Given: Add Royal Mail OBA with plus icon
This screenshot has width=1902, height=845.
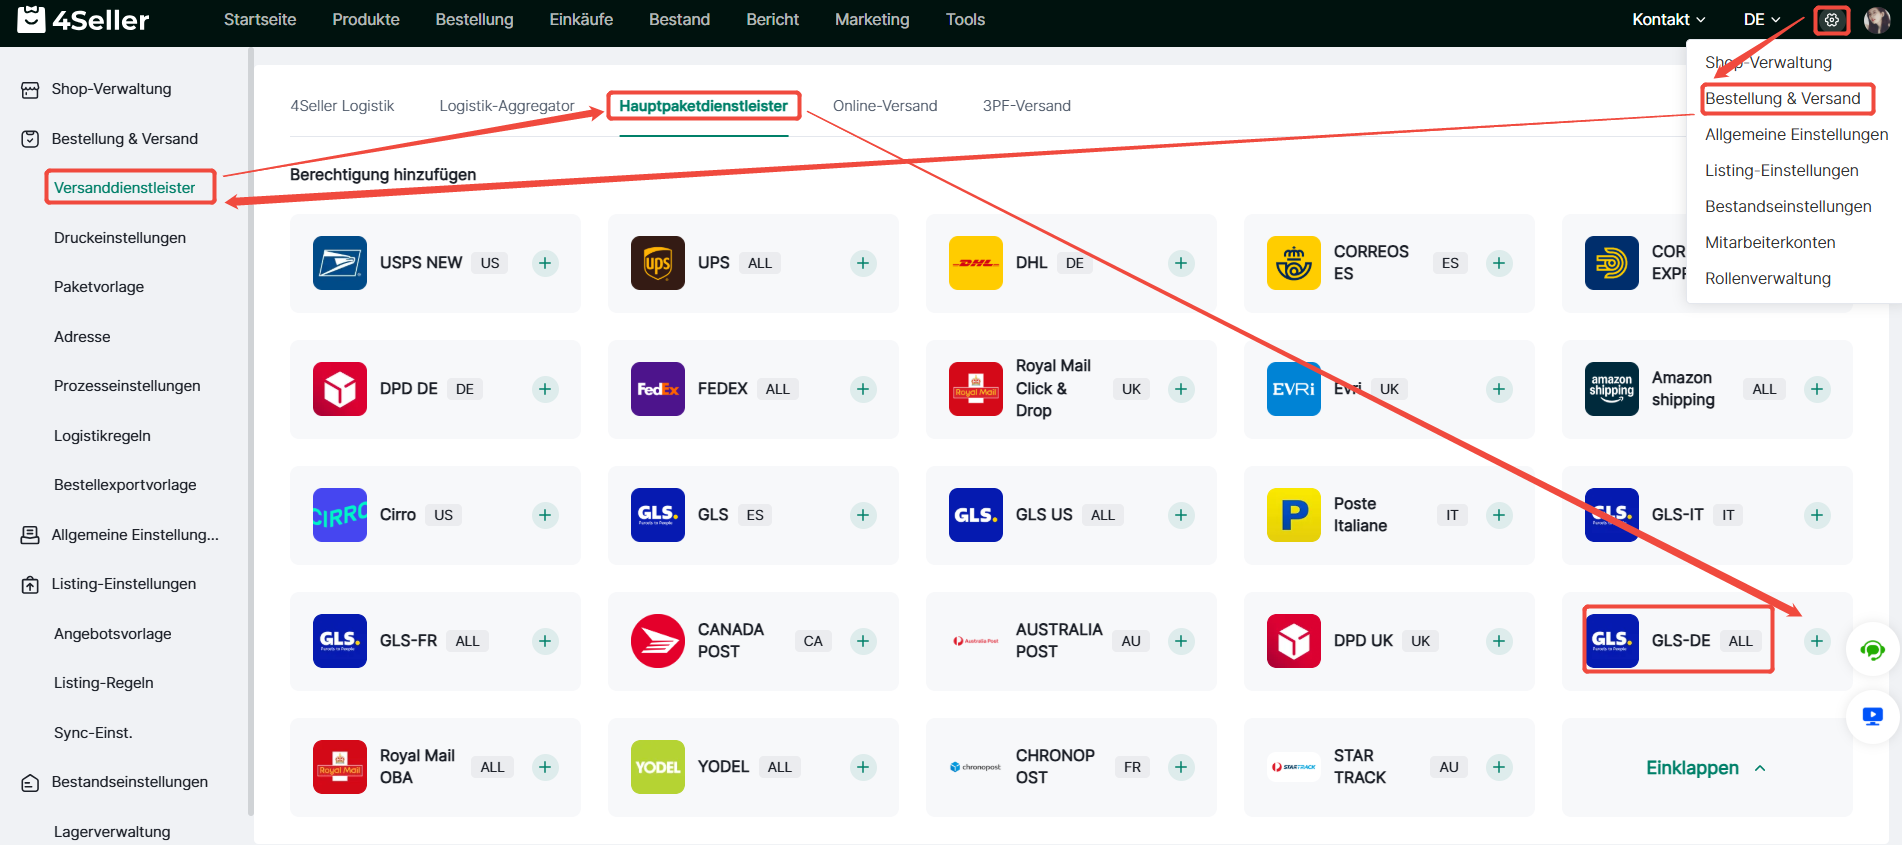Looking at the screenshot, I should [545, 767].
